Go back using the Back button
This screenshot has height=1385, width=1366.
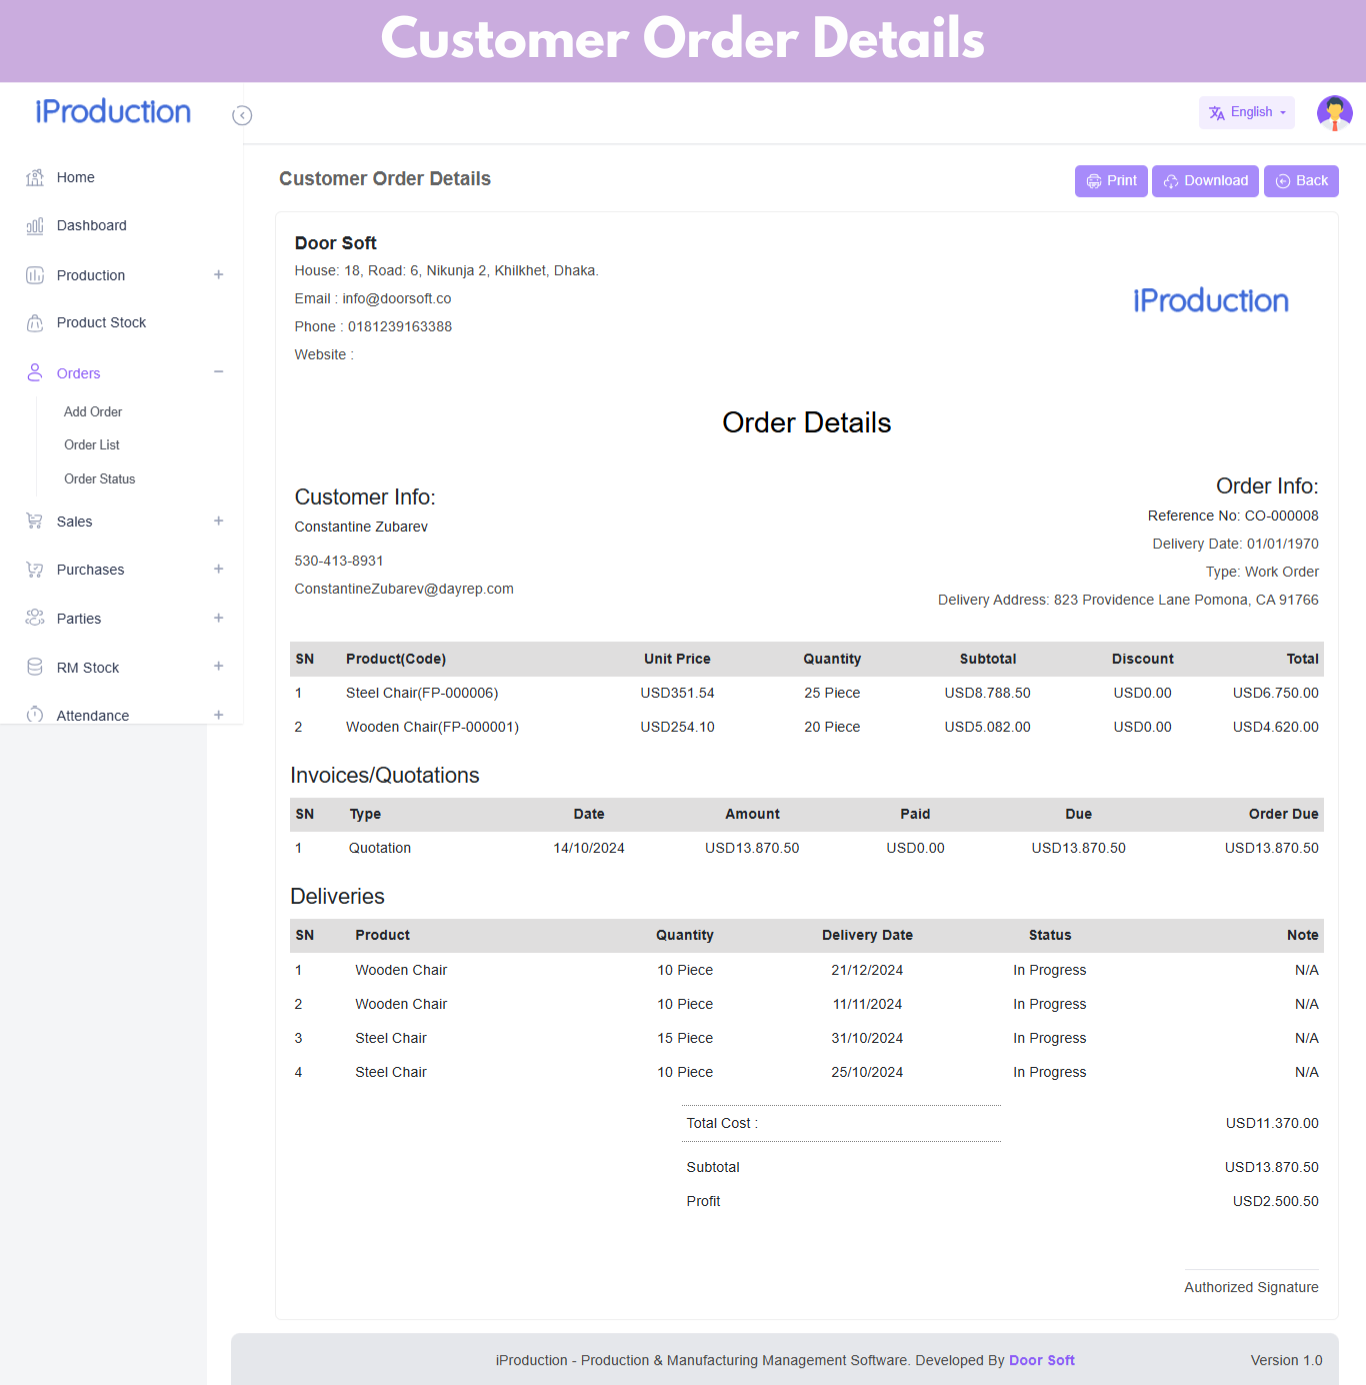1301,181
